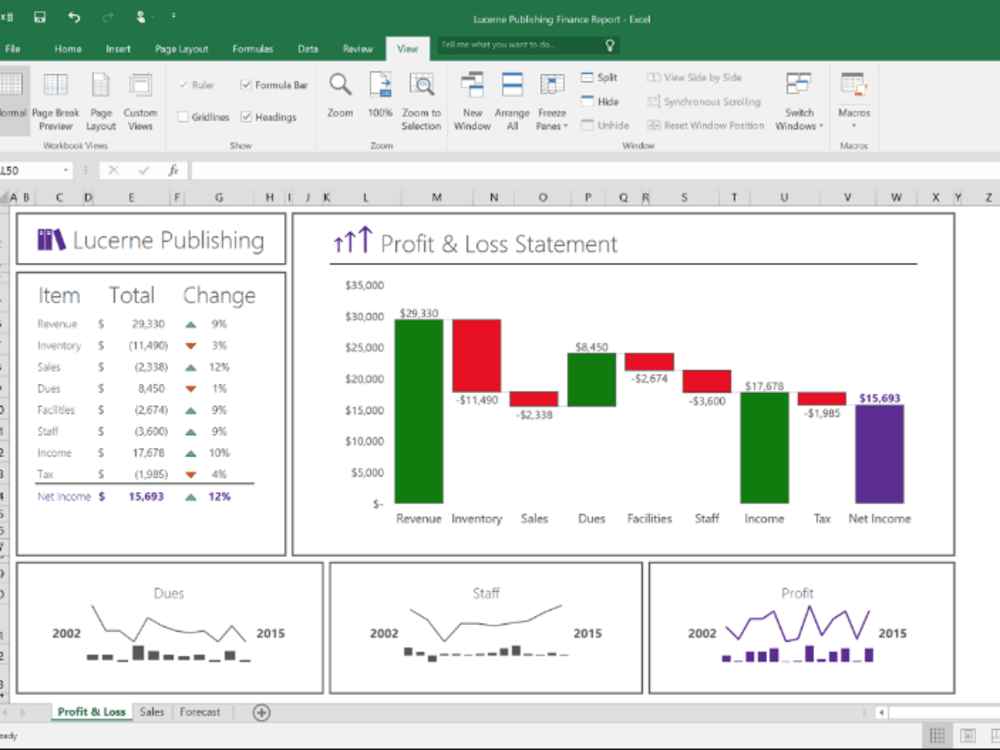Viewport: 1000px width, 750px height.
Task: Open Customize Quick Access Toolbar dropdown
Action: point(173,16)
